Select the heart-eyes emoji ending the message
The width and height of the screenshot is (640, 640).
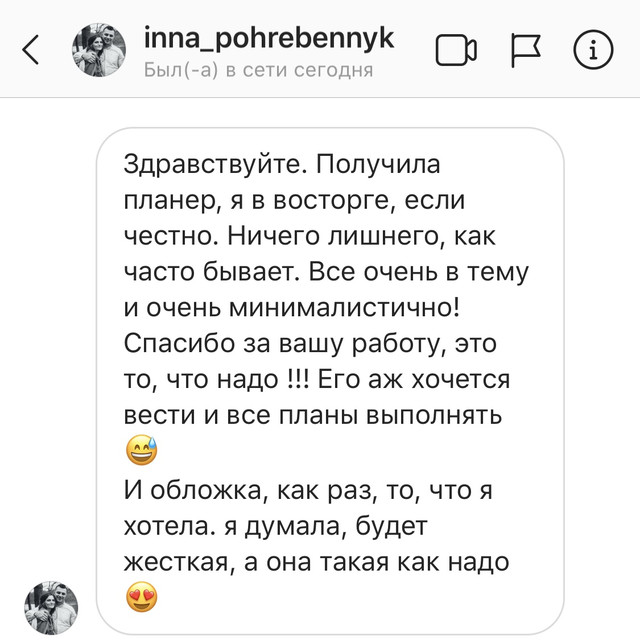pyautogui.click(x=142, y=597)
